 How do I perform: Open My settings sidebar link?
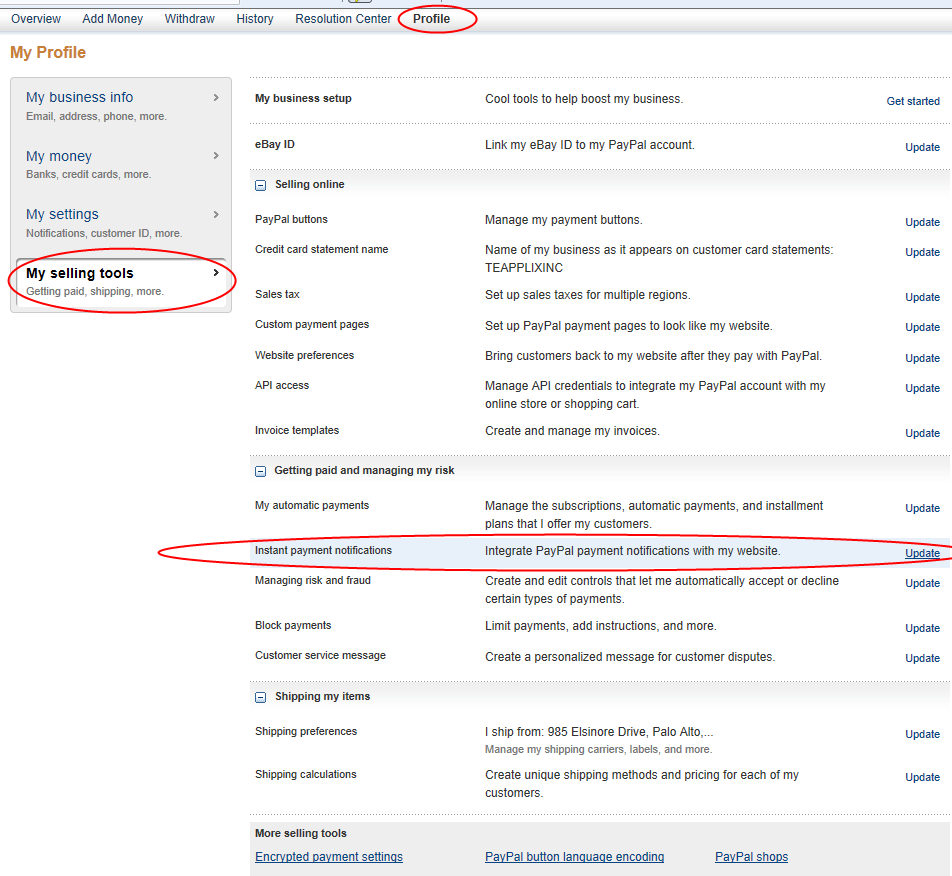coord(62,214)
